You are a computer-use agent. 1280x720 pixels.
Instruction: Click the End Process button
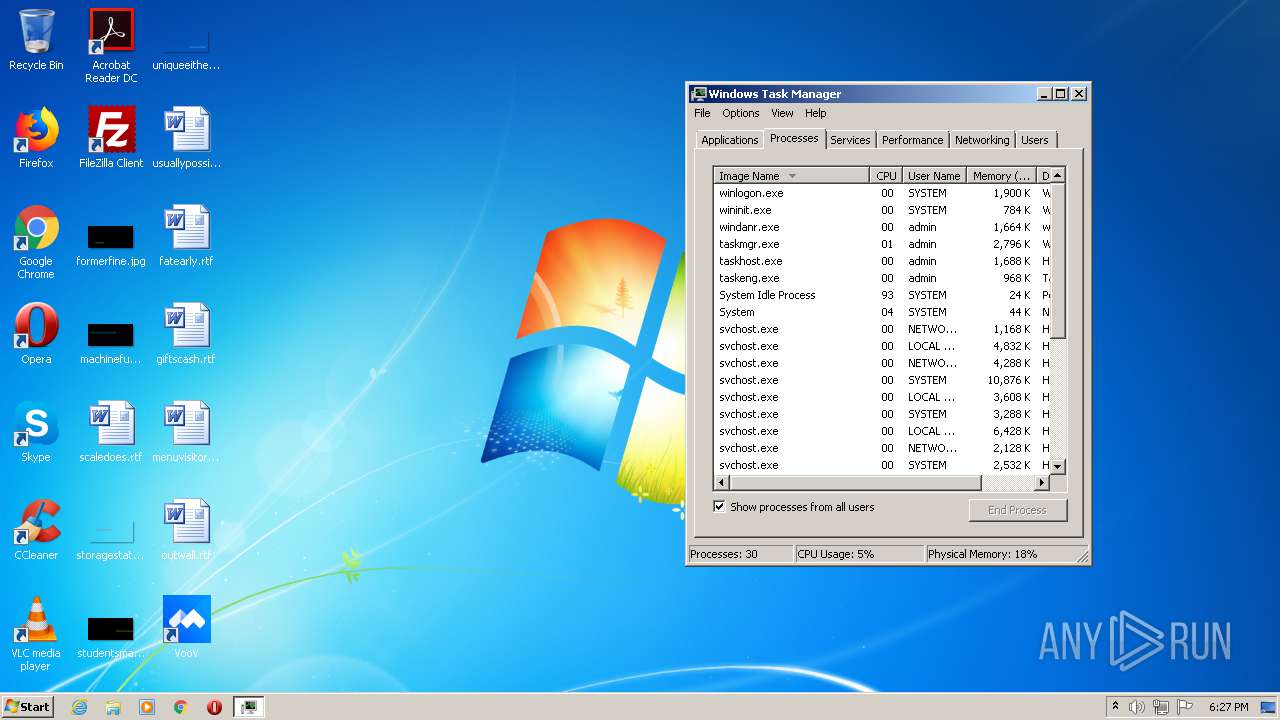[1018, 510]
